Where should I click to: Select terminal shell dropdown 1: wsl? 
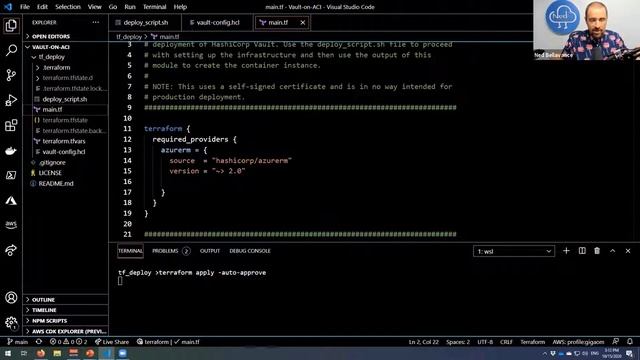coord(514,251)
